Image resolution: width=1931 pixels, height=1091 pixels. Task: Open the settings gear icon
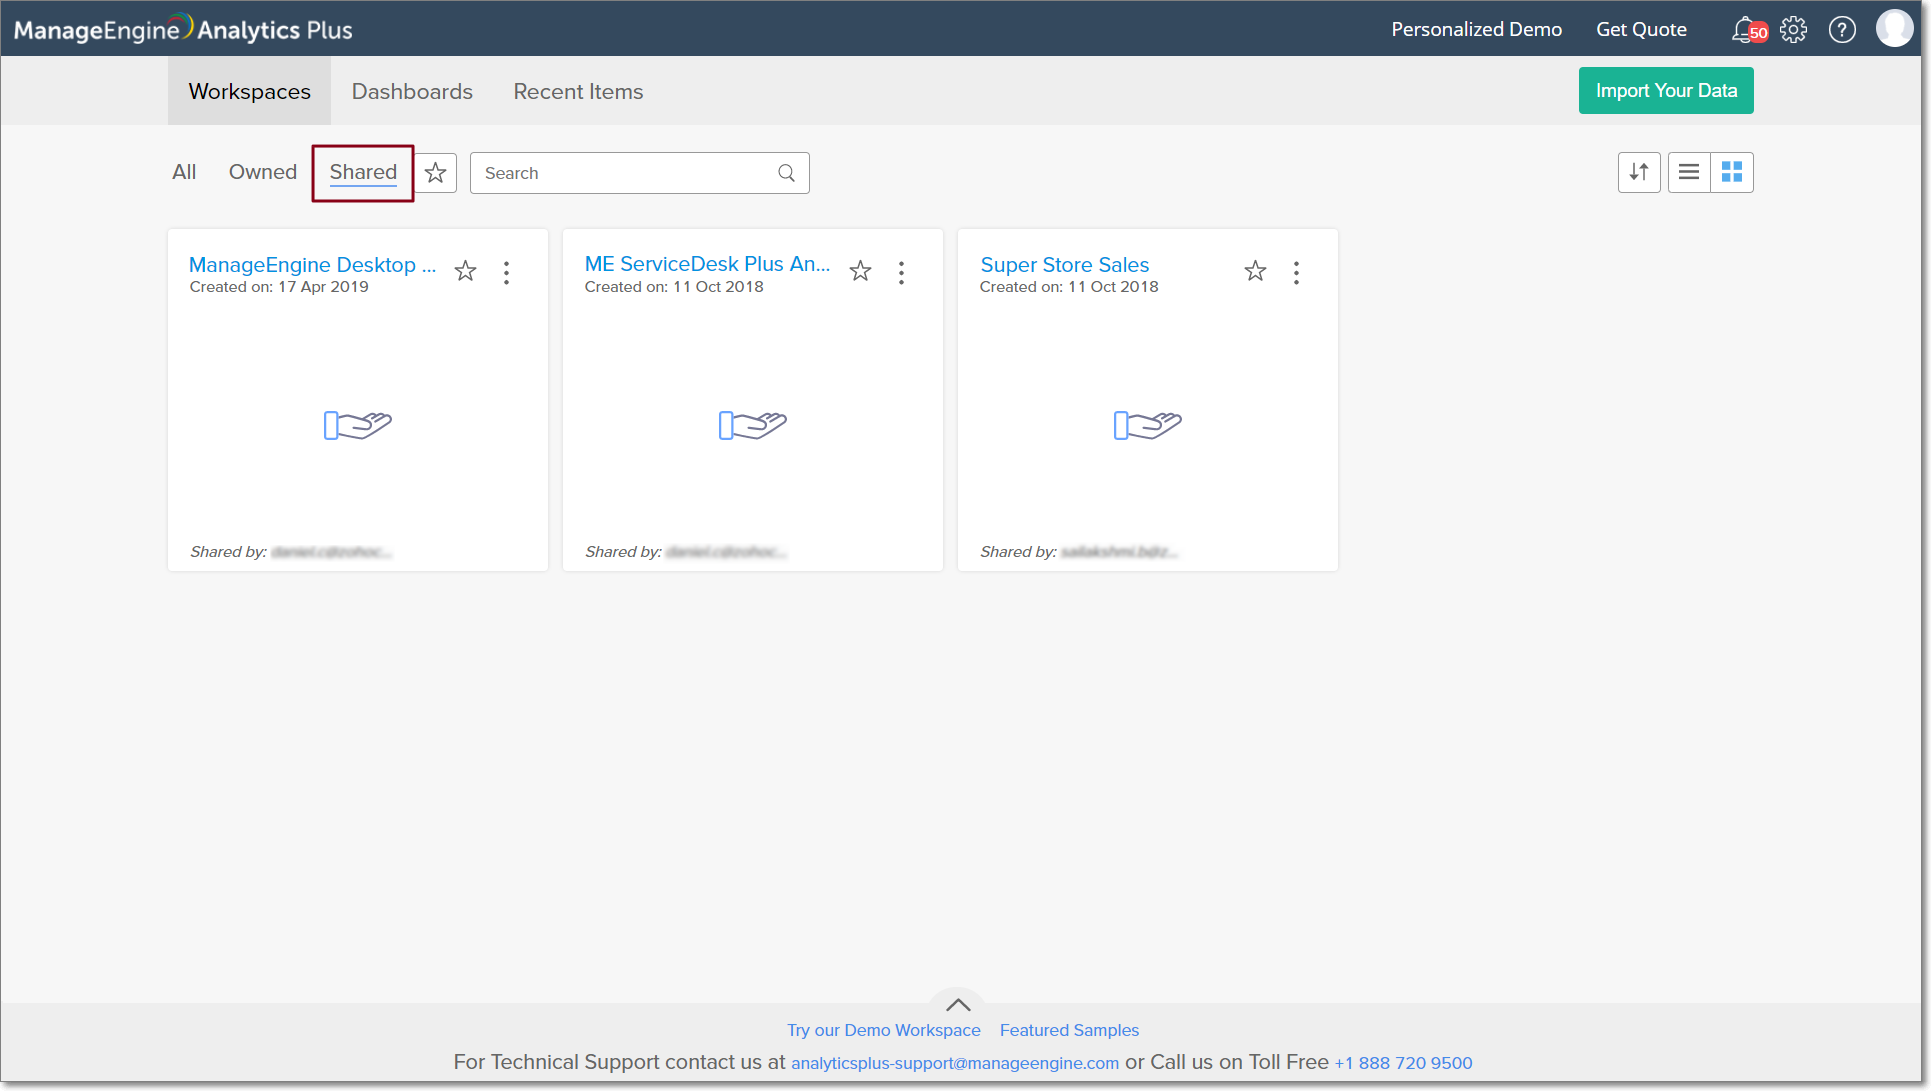(x=1794, y=30)
